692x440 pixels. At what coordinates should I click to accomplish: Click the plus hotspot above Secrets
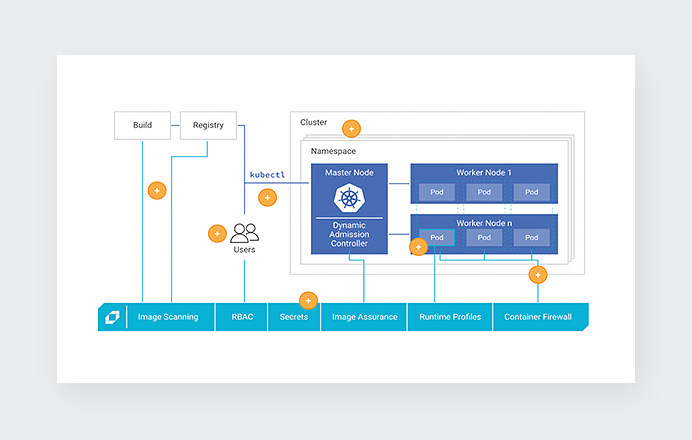pyautogui.click(x=308, y=301)
